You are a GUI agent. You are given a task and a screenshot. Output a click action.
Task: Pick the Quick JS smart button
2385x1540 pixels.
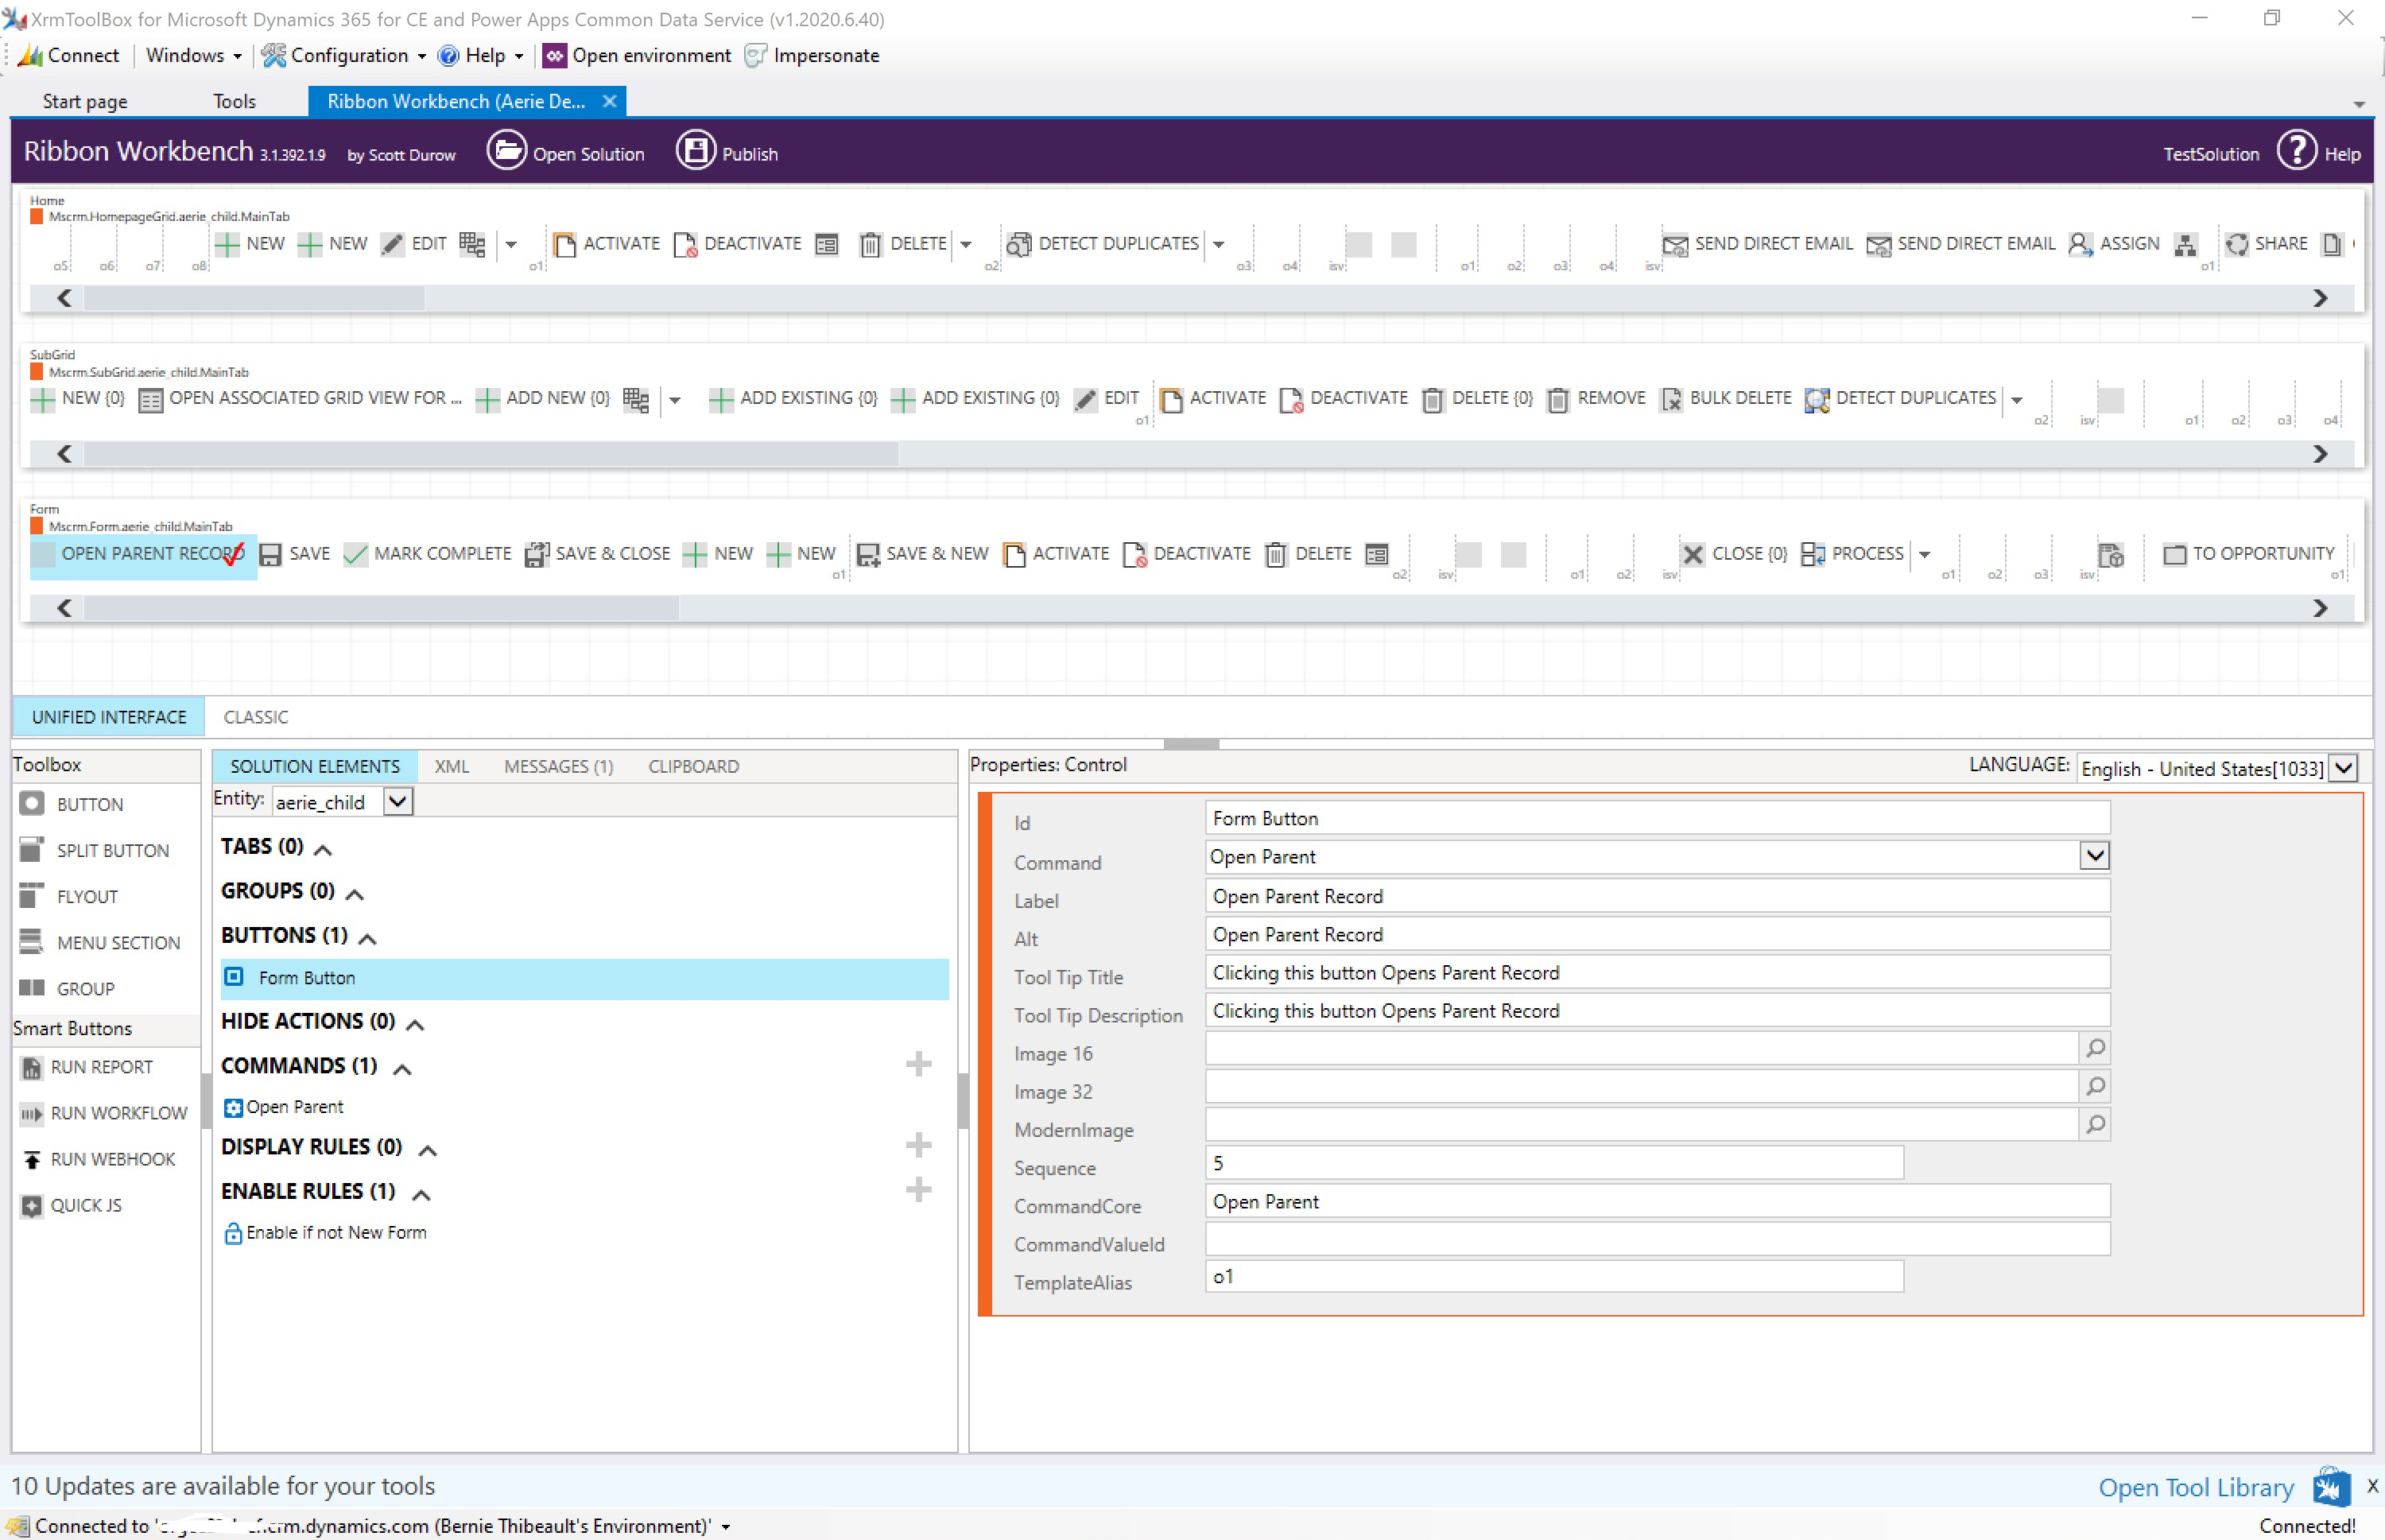pos(71,1205)
